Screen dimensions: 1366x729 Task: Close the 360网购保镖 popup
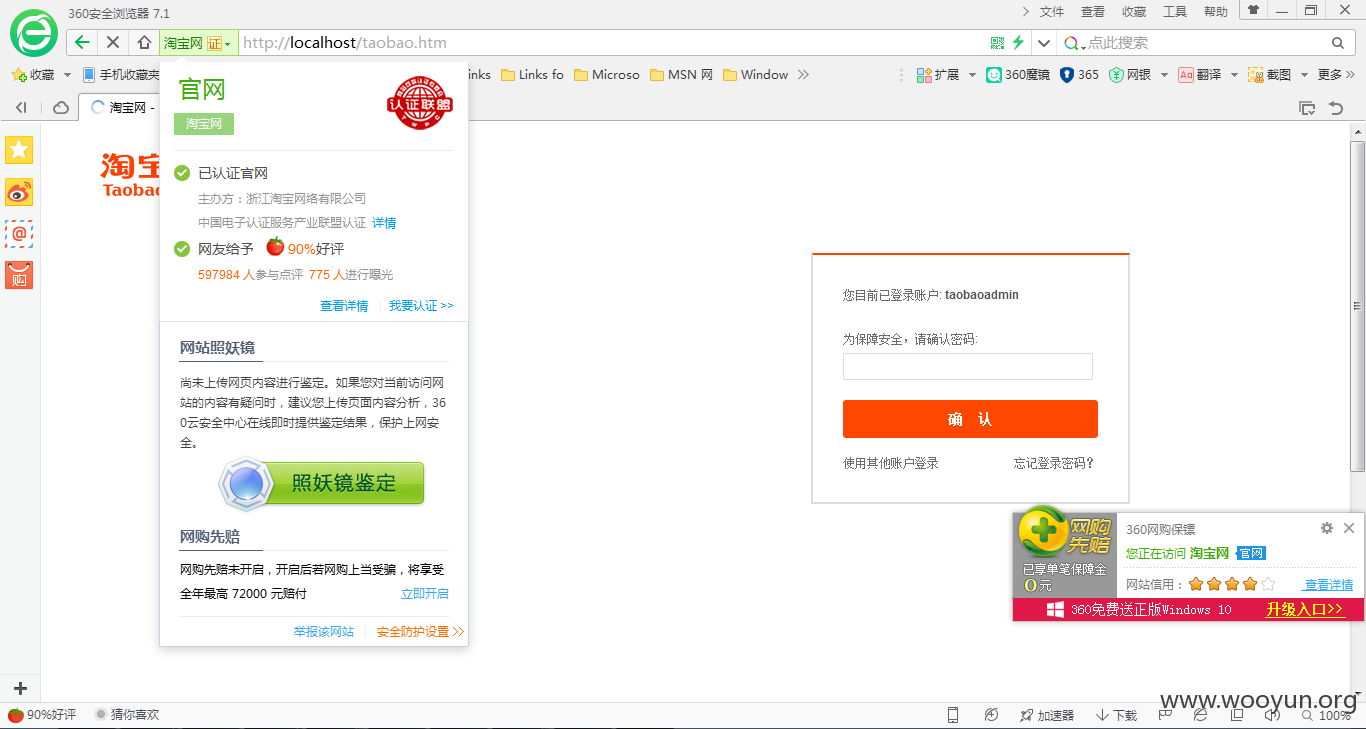coord(1349,528)
